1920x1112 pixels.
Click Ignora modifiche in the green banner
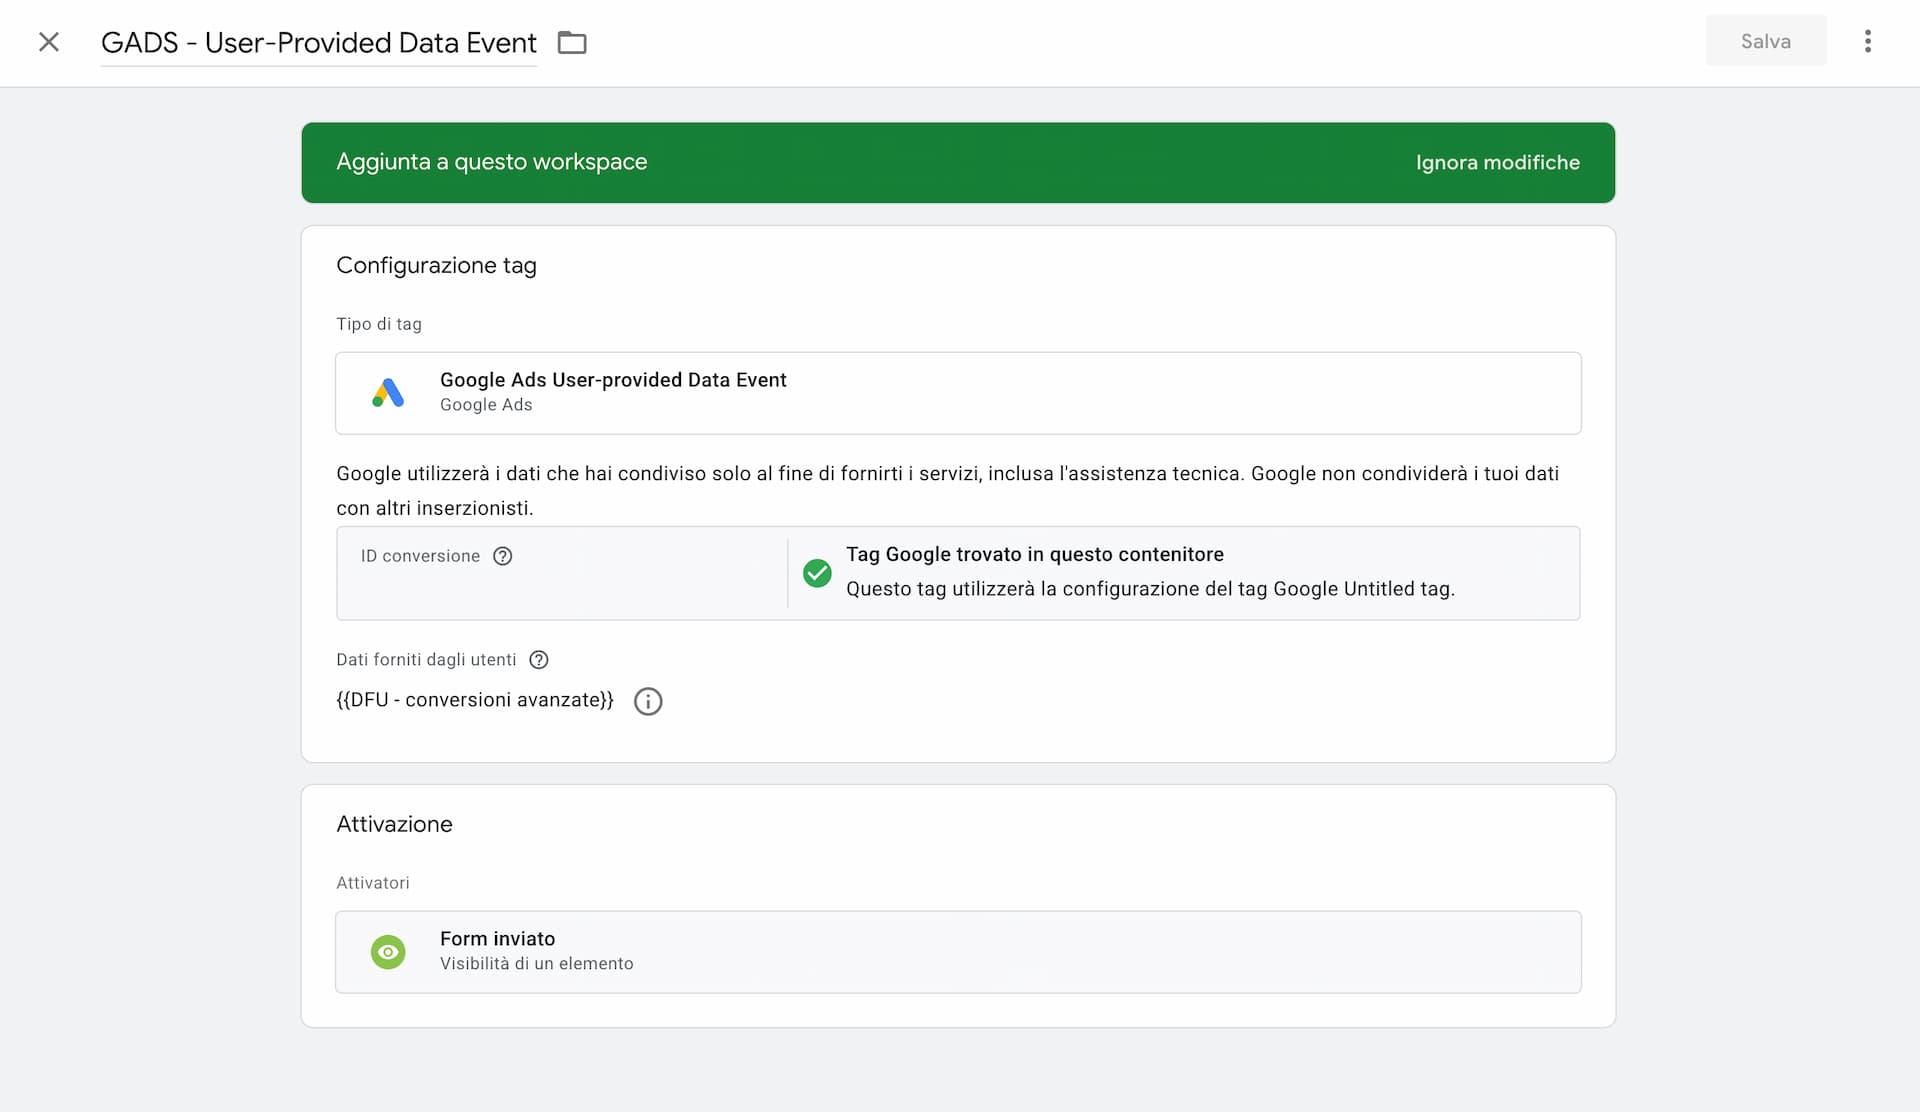click(x=1497, y=162)
